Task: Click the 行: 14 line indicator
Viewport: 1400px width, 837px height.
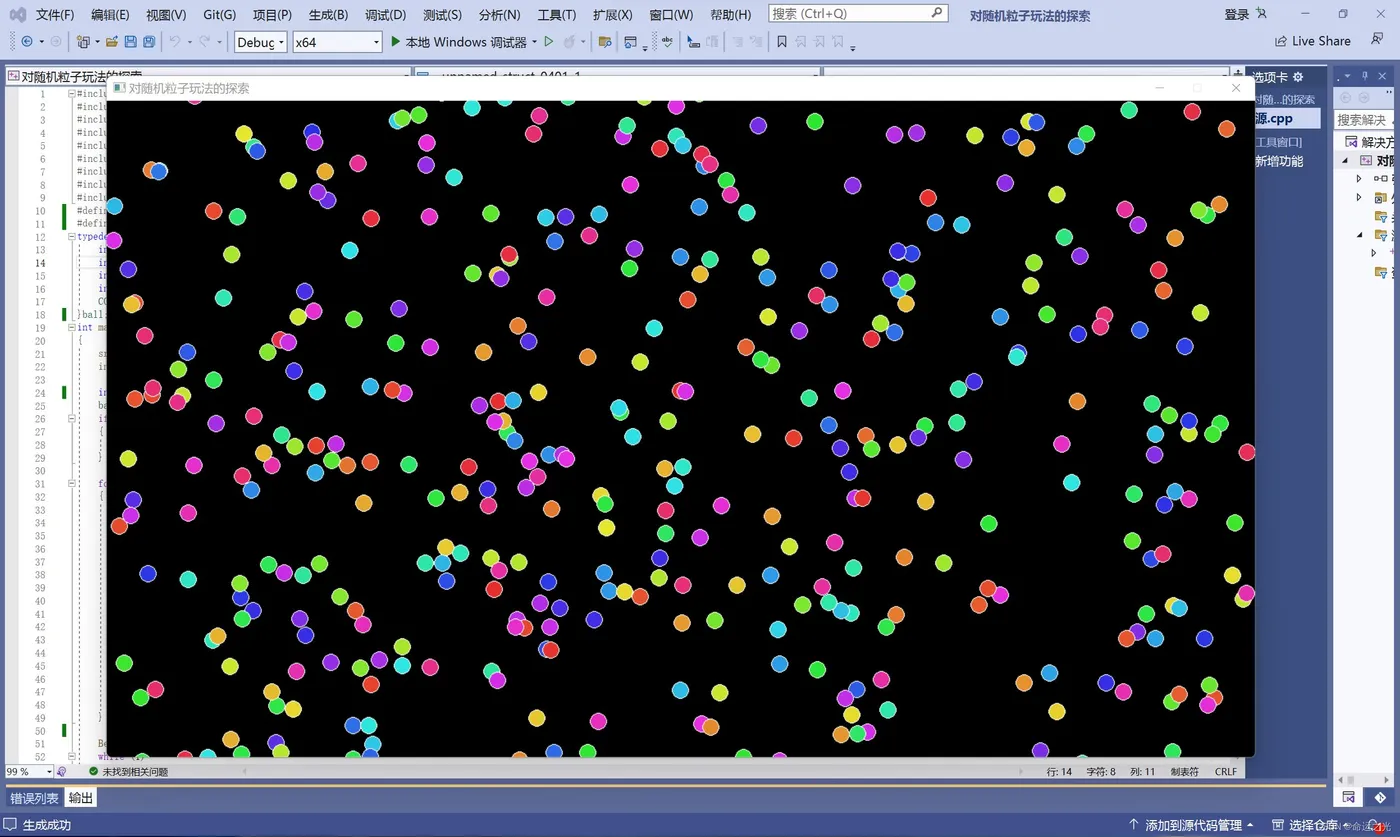Action: click(x=1059, y=772)
